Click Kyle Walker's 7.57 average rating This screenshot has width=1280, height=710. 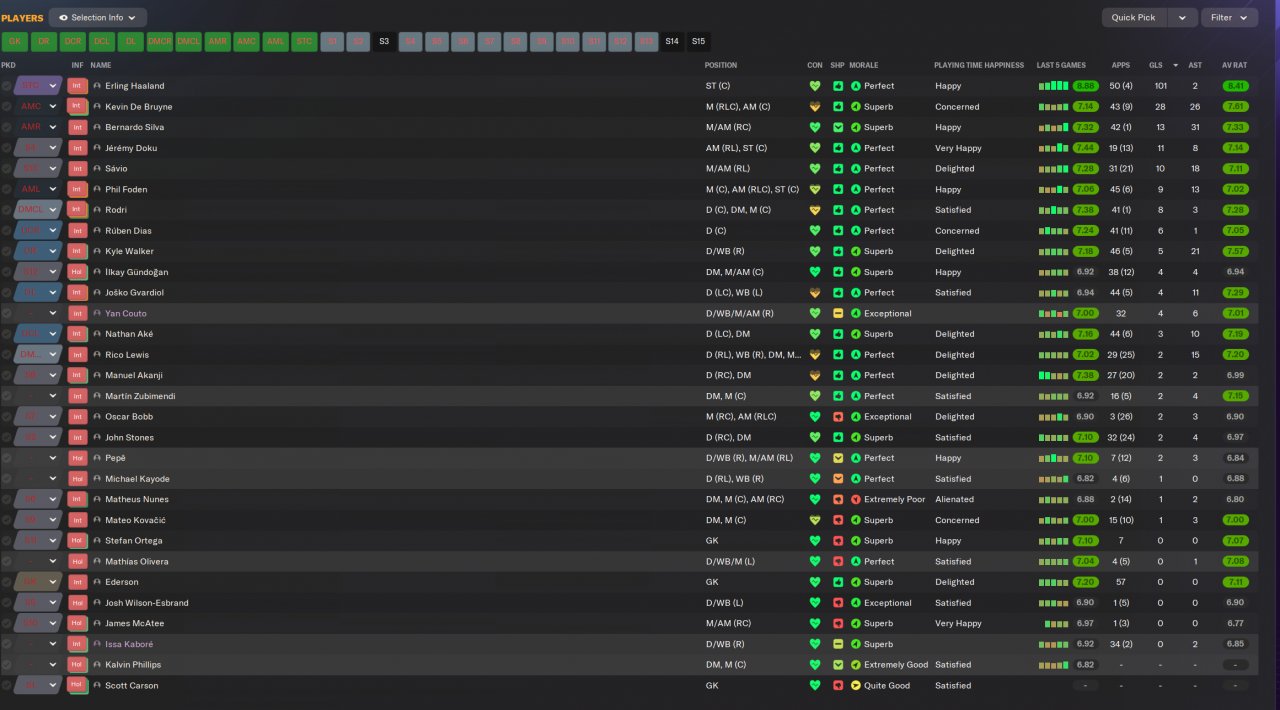pyautogui.click(x=1235, y=251)
